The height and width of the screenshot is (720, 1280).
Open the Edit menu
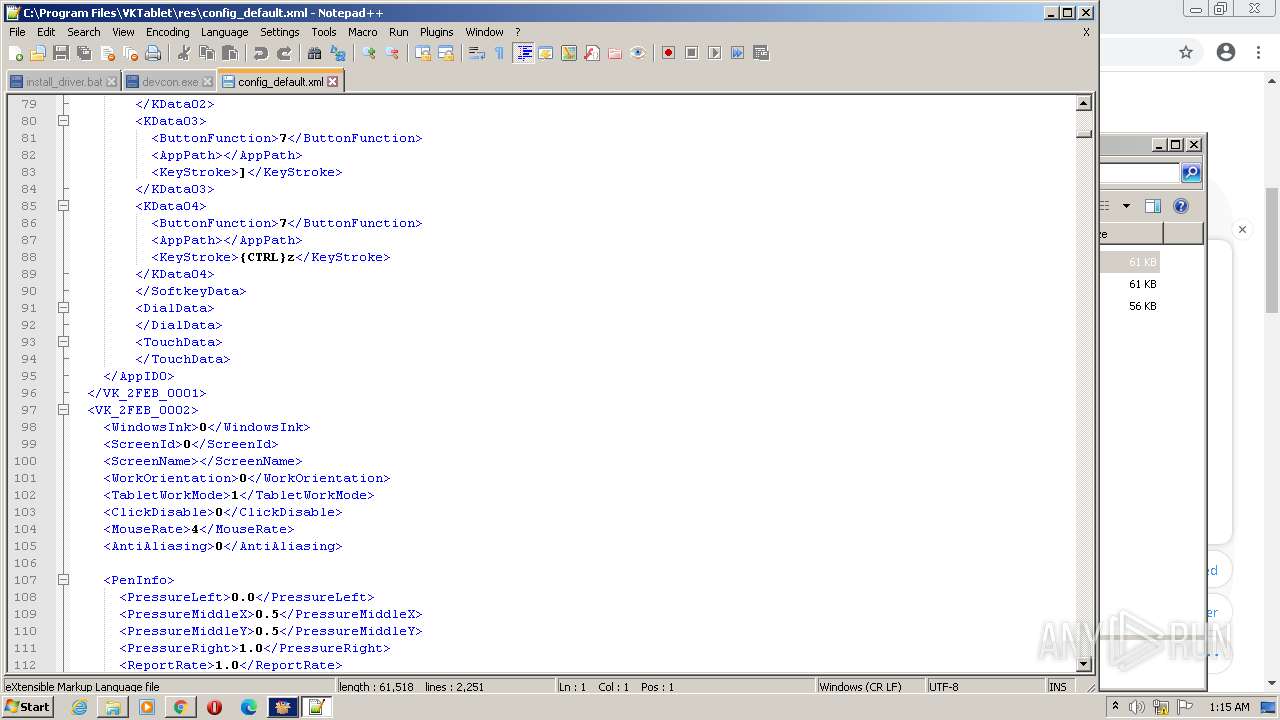(x=46, y=32)
